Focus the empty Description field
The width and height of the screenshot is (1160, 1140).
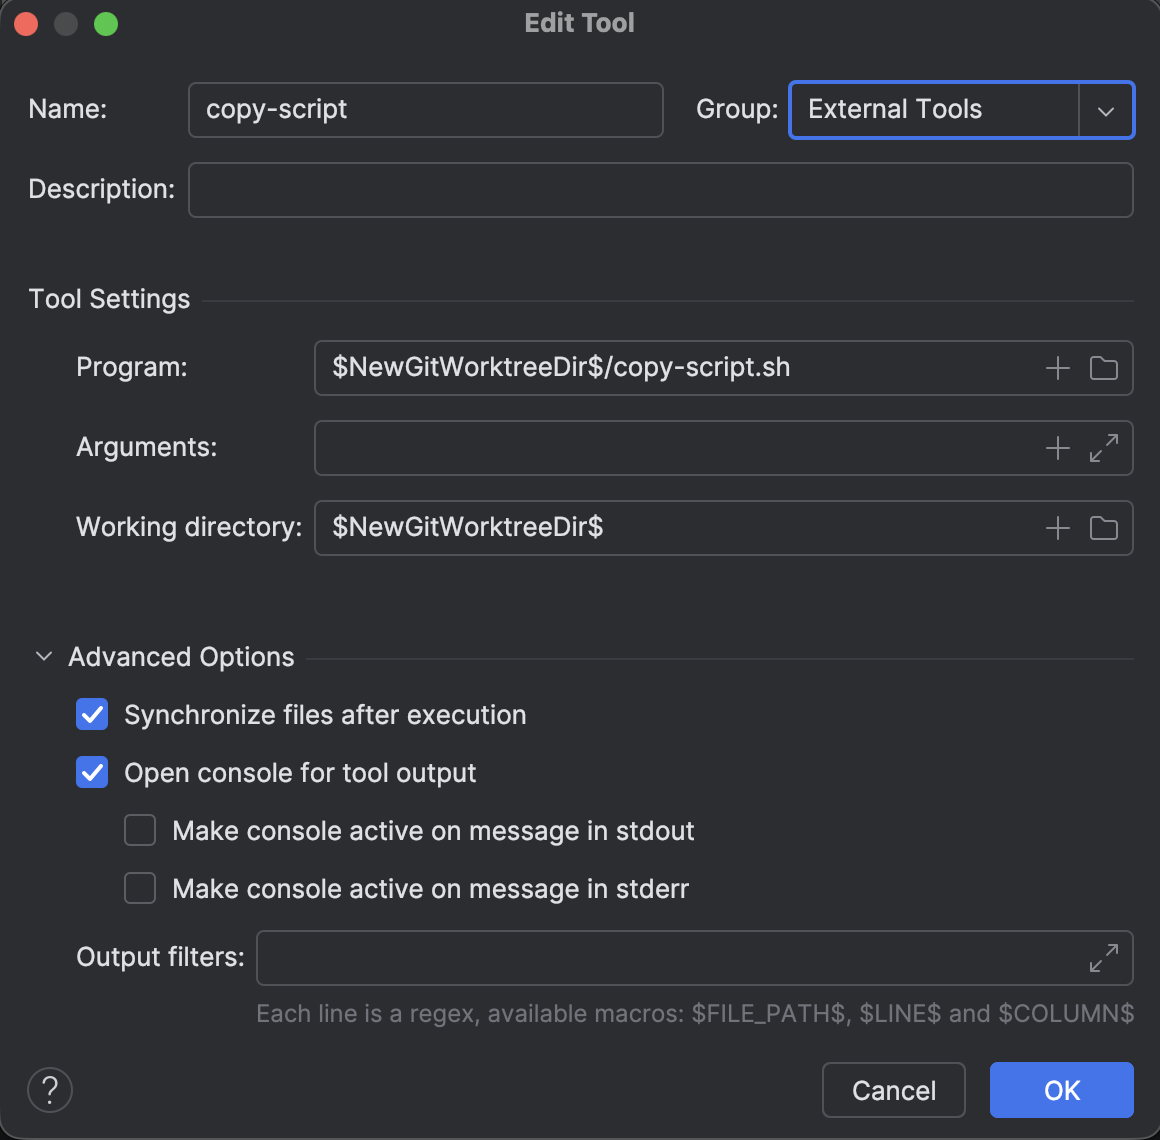point(660,189)
